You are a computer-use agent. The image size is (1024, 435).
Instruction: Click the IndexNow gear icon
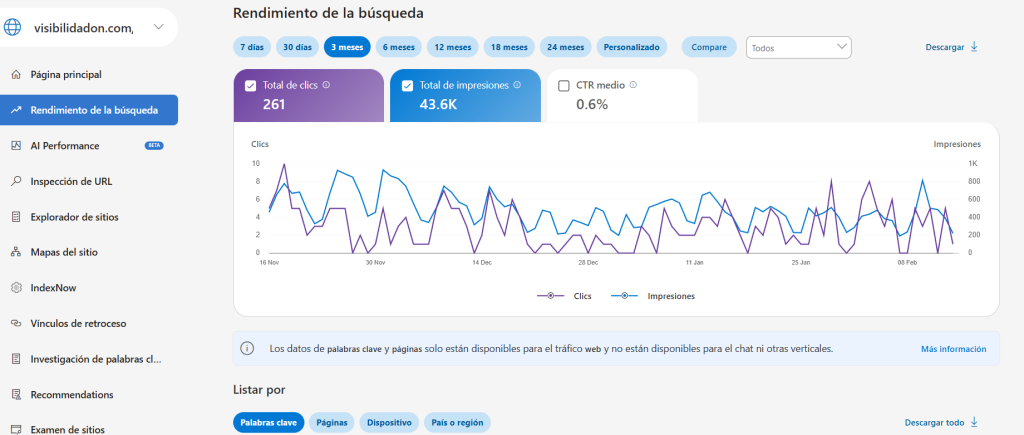(16, 288)
